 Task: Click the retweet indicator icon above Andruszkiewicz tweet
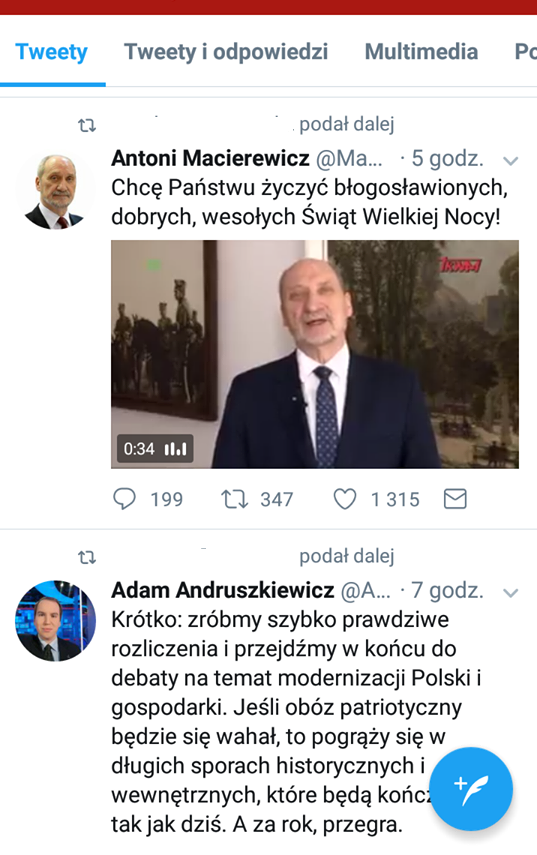(87, 557)
